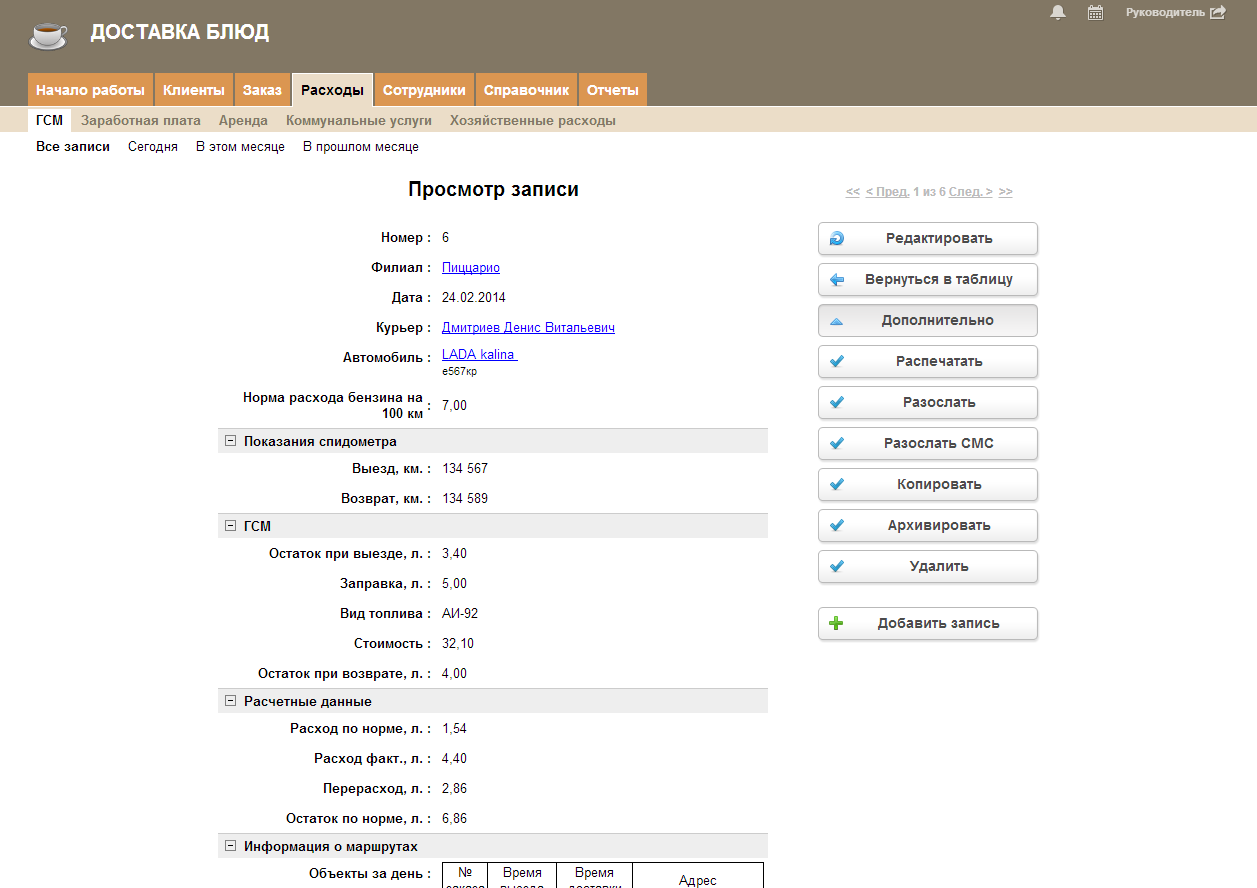1257x888 pixels.
Task: Open the Отчеты tab
Action: click(612, 90)
